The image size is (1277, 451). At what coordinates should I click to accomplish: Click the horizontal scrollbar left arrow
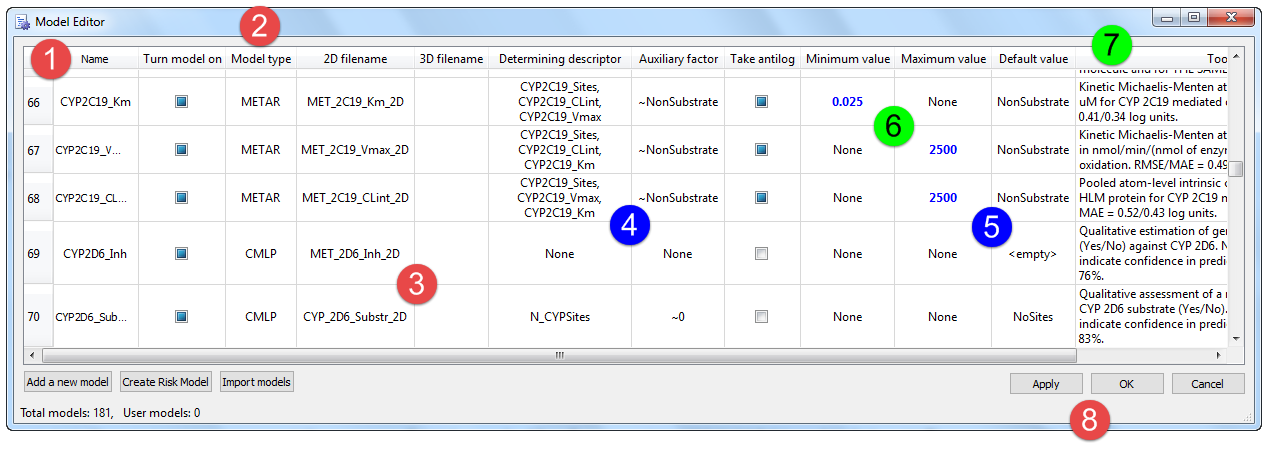(x=31, y=355)
